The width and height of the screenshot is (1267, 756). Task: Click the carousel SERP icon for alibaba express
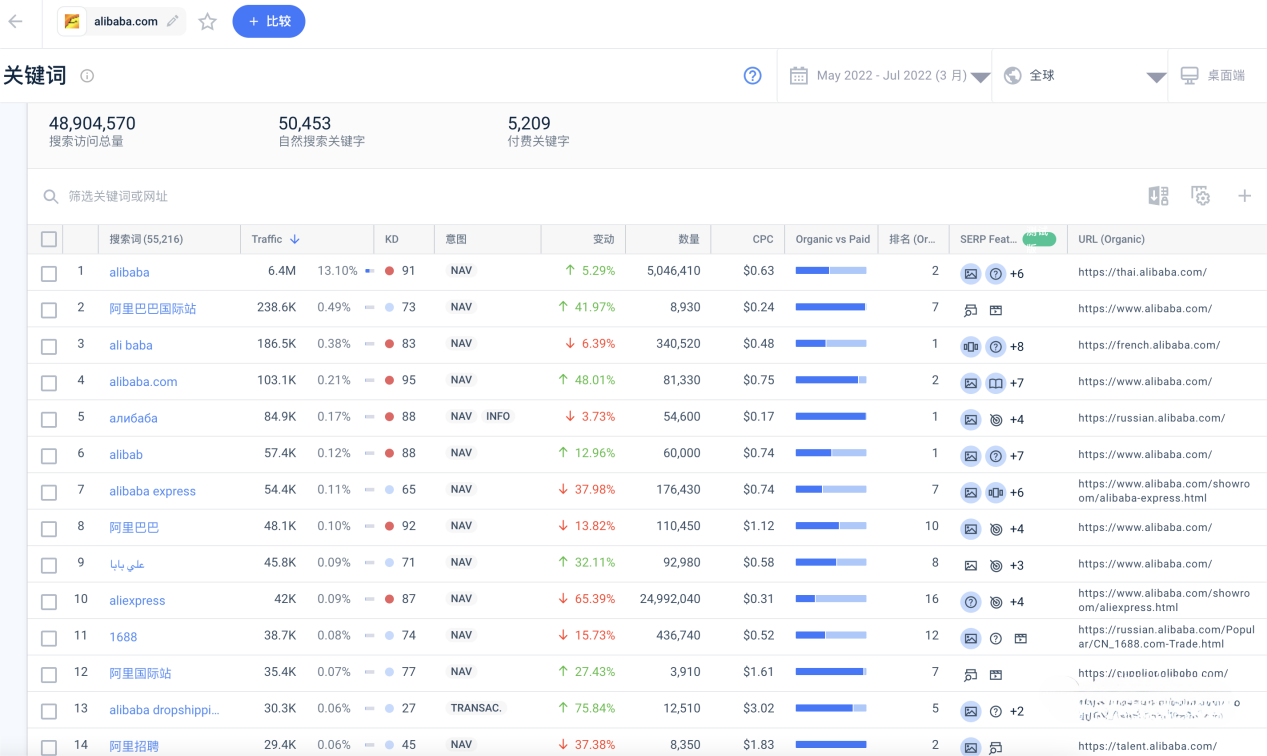[996, 492]
